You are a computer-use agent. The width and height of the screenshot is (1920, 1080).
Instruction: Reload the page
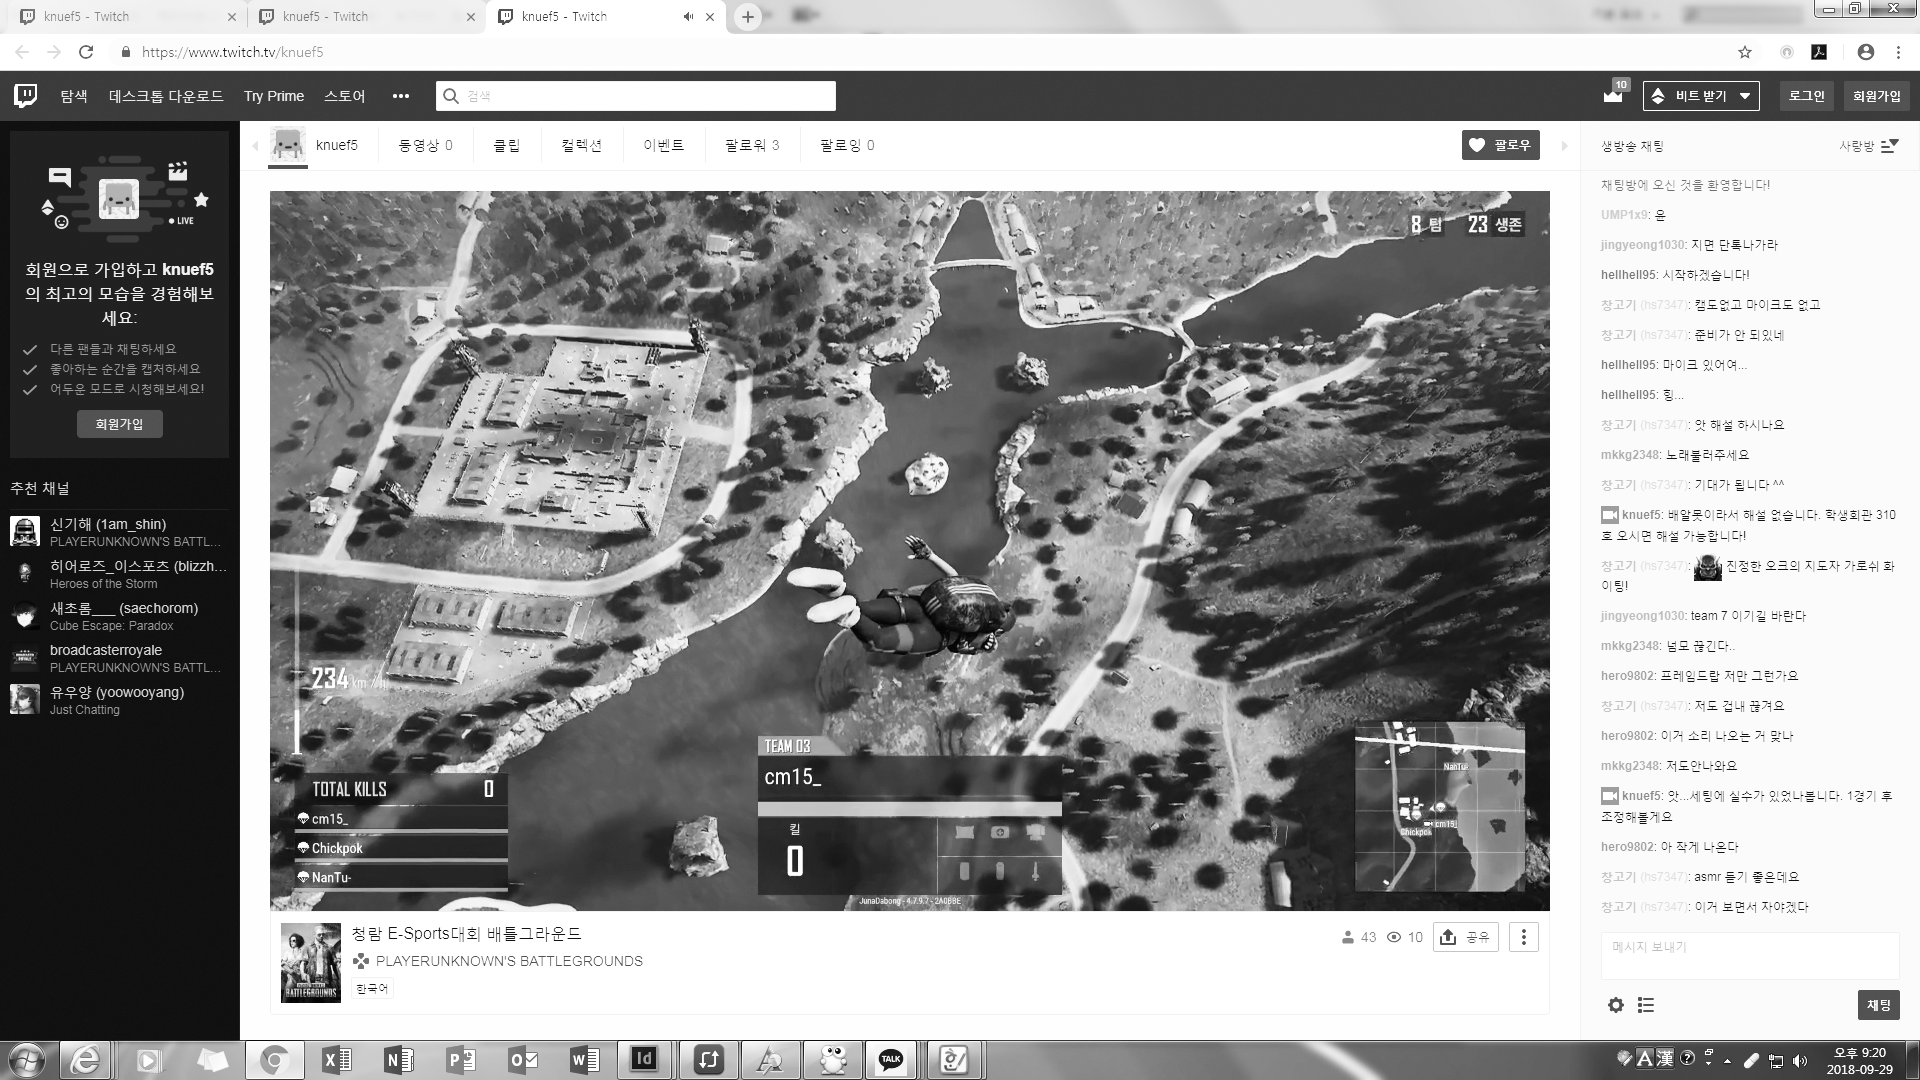coord(86,52)
